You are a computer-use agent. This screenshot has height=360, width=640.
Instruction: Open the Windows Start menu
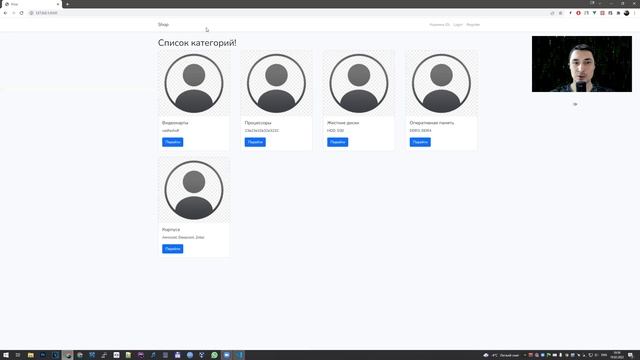tap(6, 355)
